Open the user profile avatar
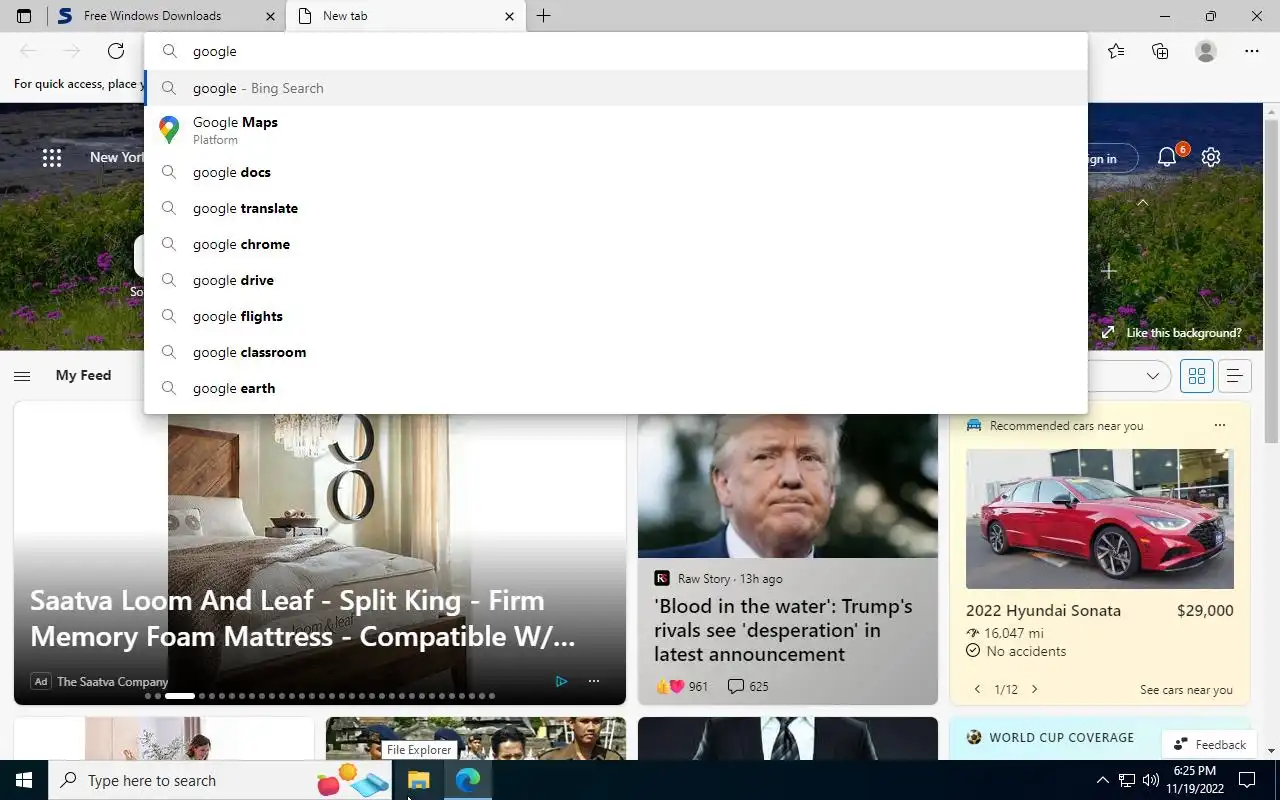 (x=1206, y=51)
